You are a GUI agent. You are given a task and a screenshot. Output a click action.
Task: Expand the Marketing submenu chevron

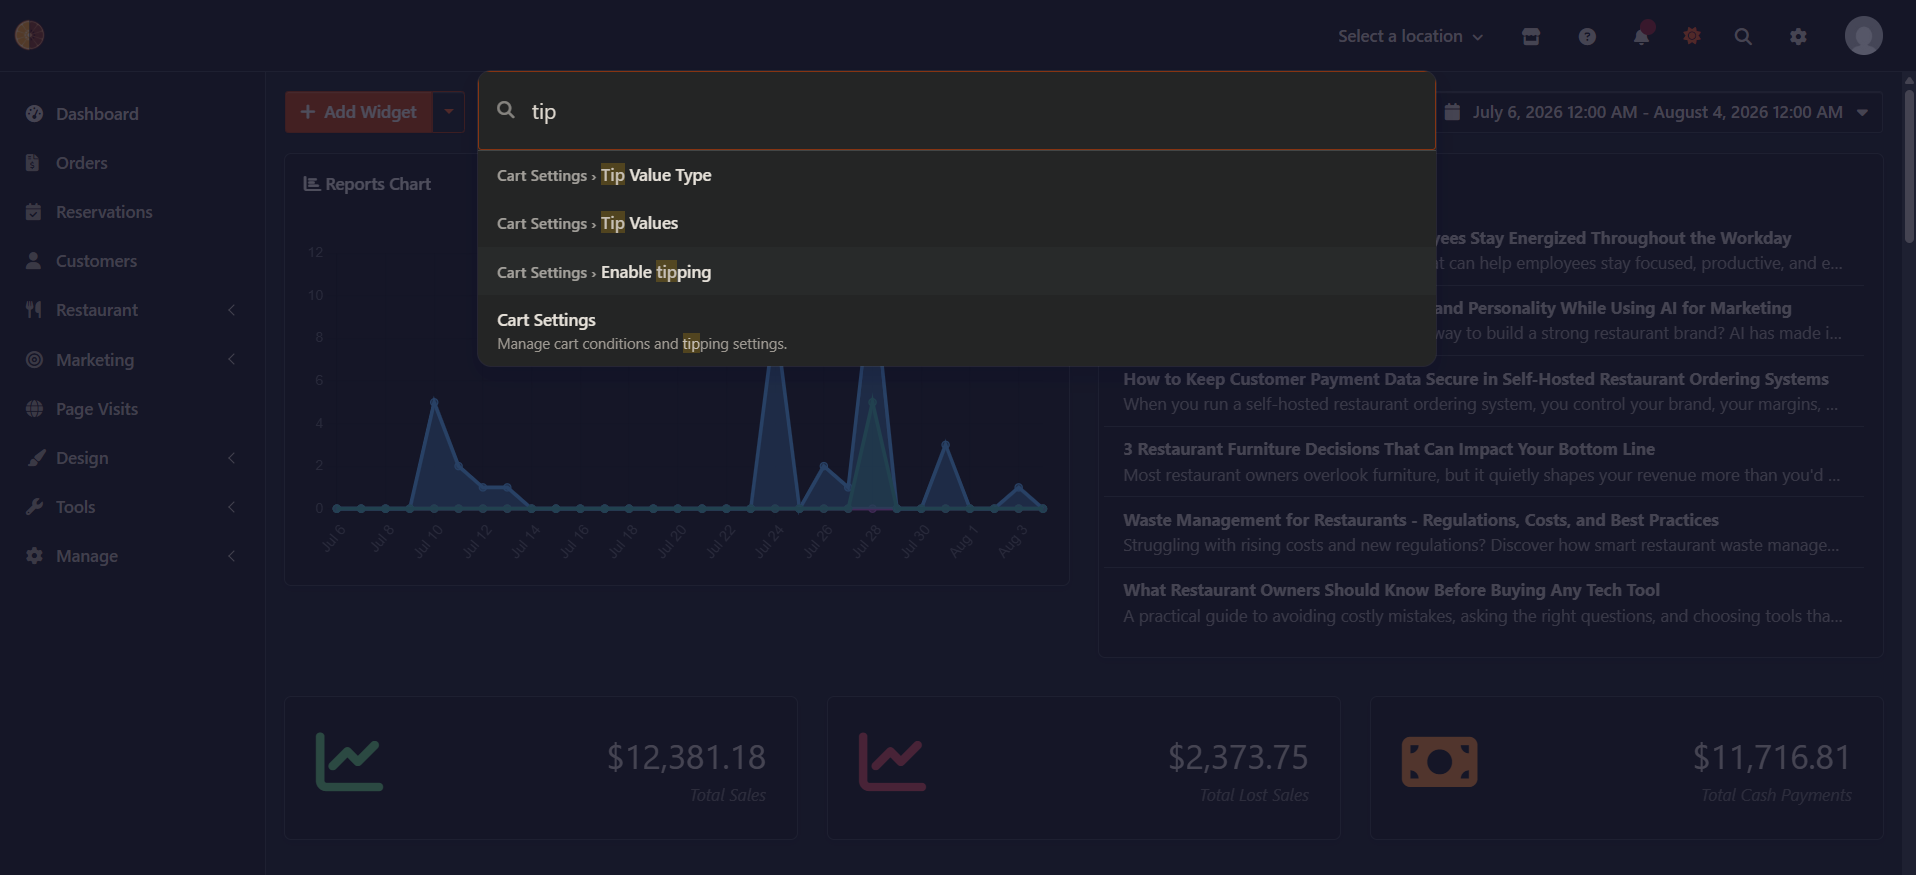click(x=231, y=360)
